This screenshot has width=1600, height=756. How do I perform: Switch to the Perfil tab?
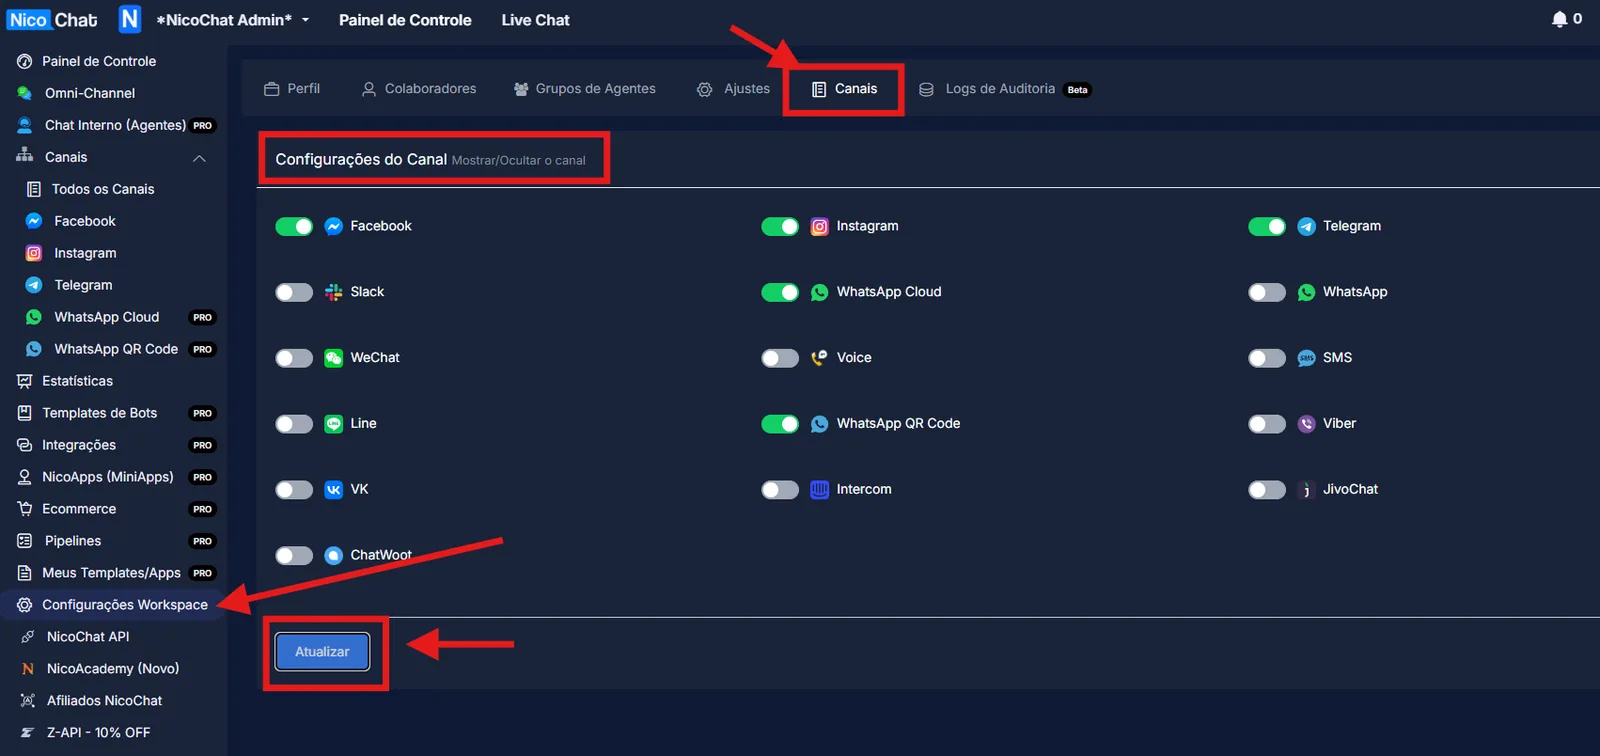point(292,89)
